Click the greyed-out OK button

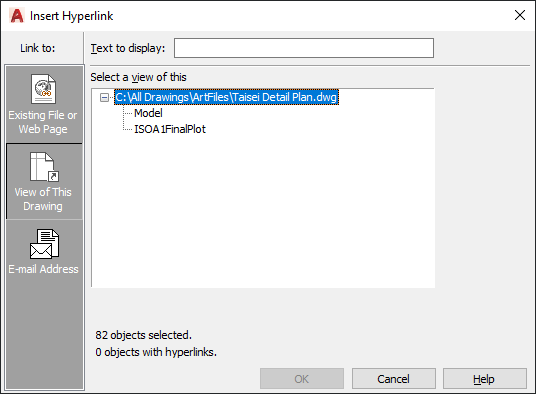[302, 379]
